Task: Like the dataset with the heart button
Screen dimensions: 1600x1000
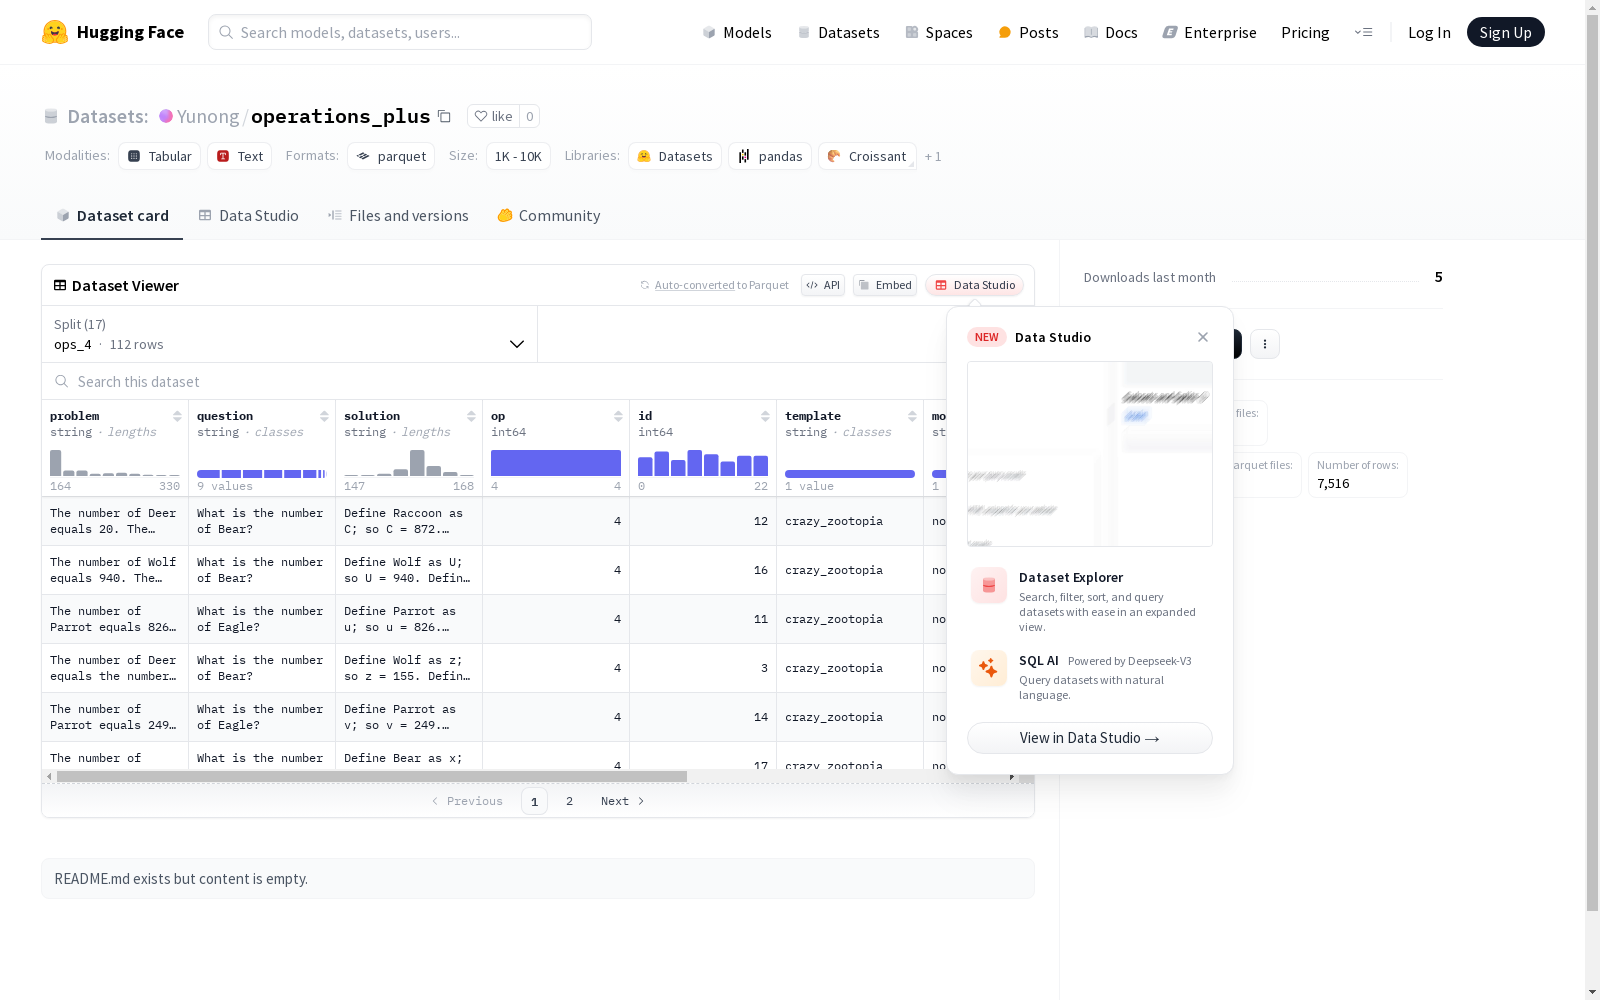Action: [x=493, y=116]
